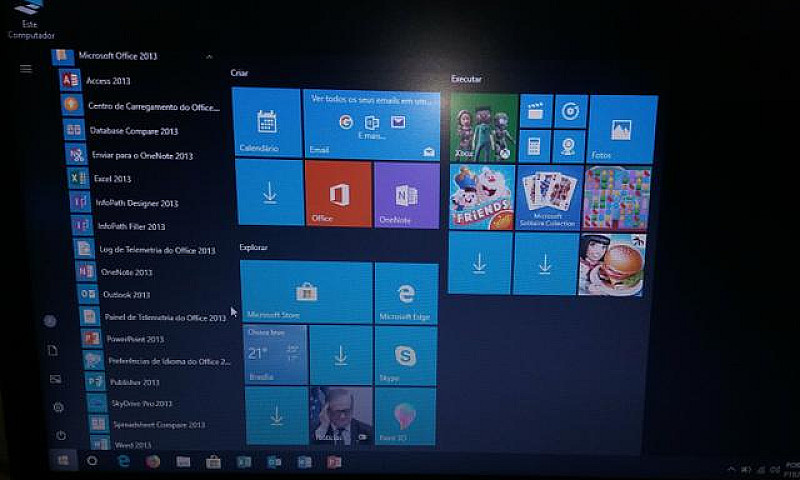
Task: Open the orange Office tile
Action: click(338, 194)
